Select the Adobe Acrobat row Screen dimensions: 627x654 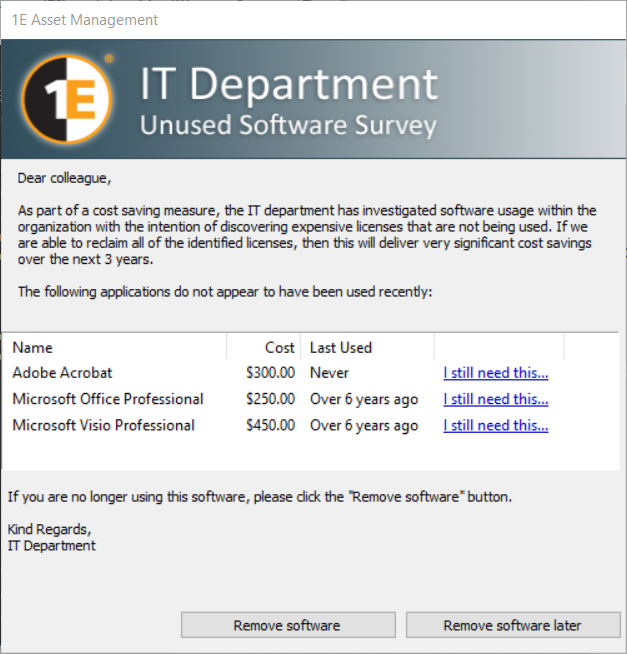[63, 373]
